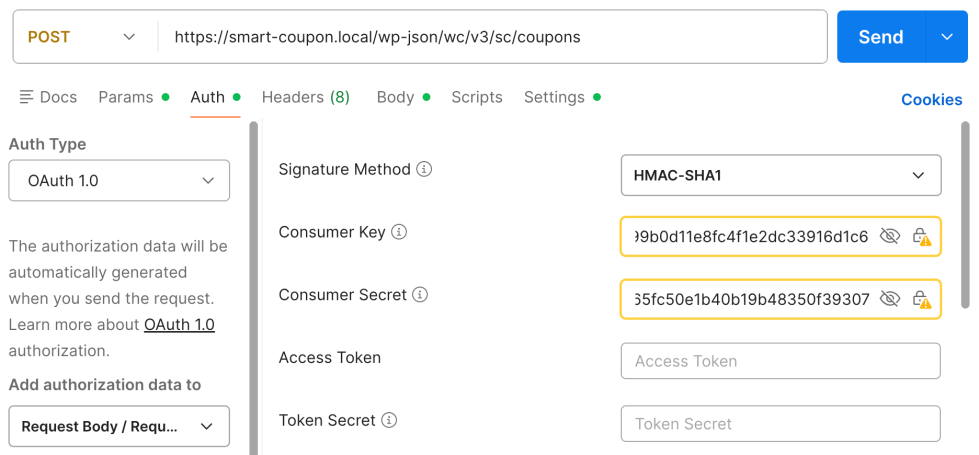Expand the Send button arrow options
979x455 pixels.
[948, 37]
